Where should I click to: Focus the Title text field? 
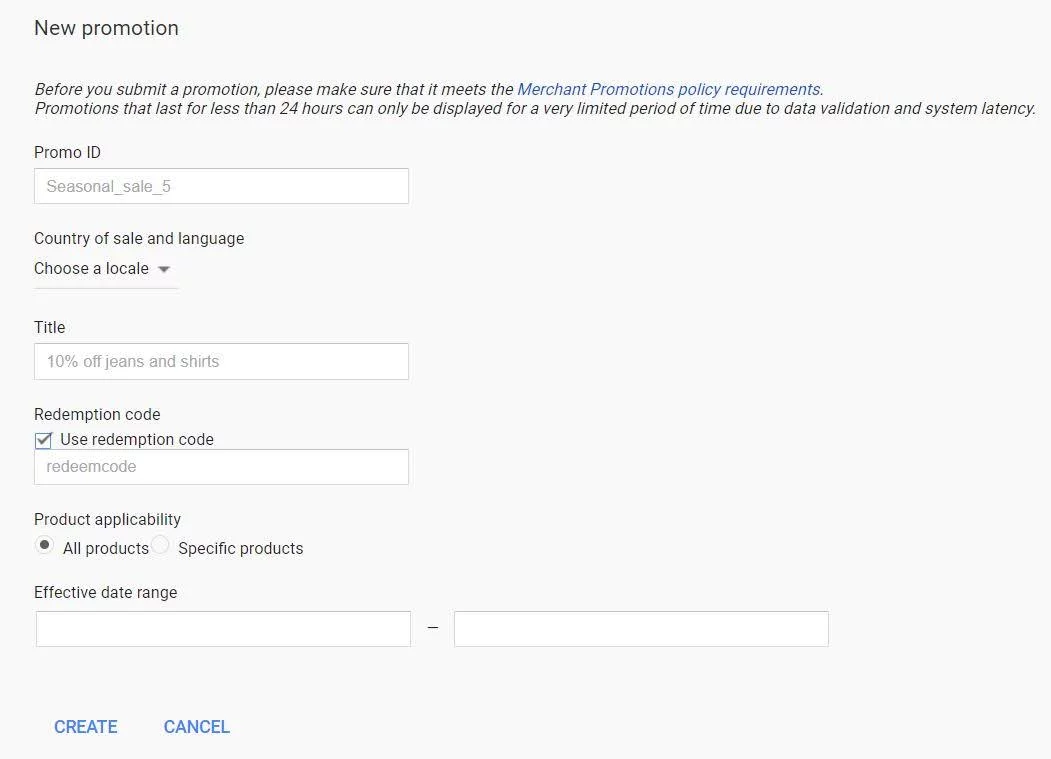click(x=221, y=361)
